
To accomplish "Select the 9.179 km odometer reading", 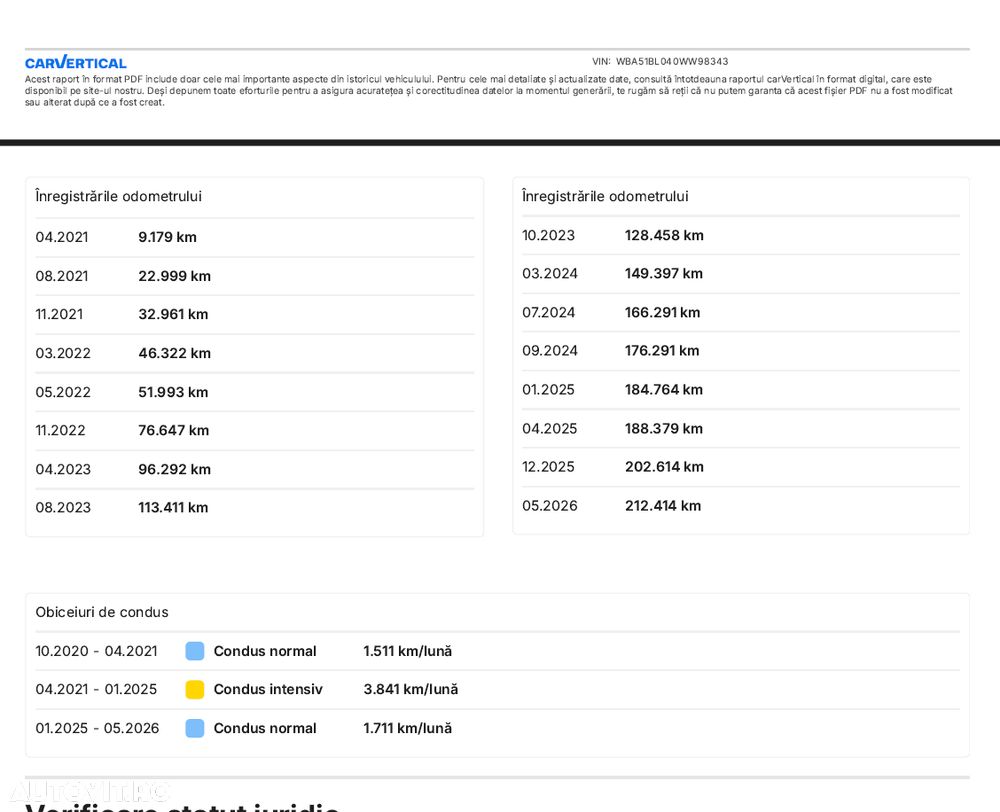I will pyautogui.click(x=167, y=237).
